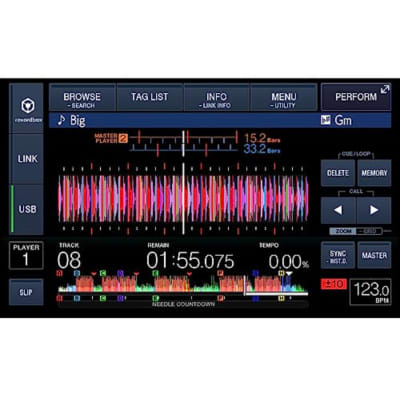Tap the tempo value 0.00%
Viewport: 400px width, 400px height.
(x=289, y=262)
